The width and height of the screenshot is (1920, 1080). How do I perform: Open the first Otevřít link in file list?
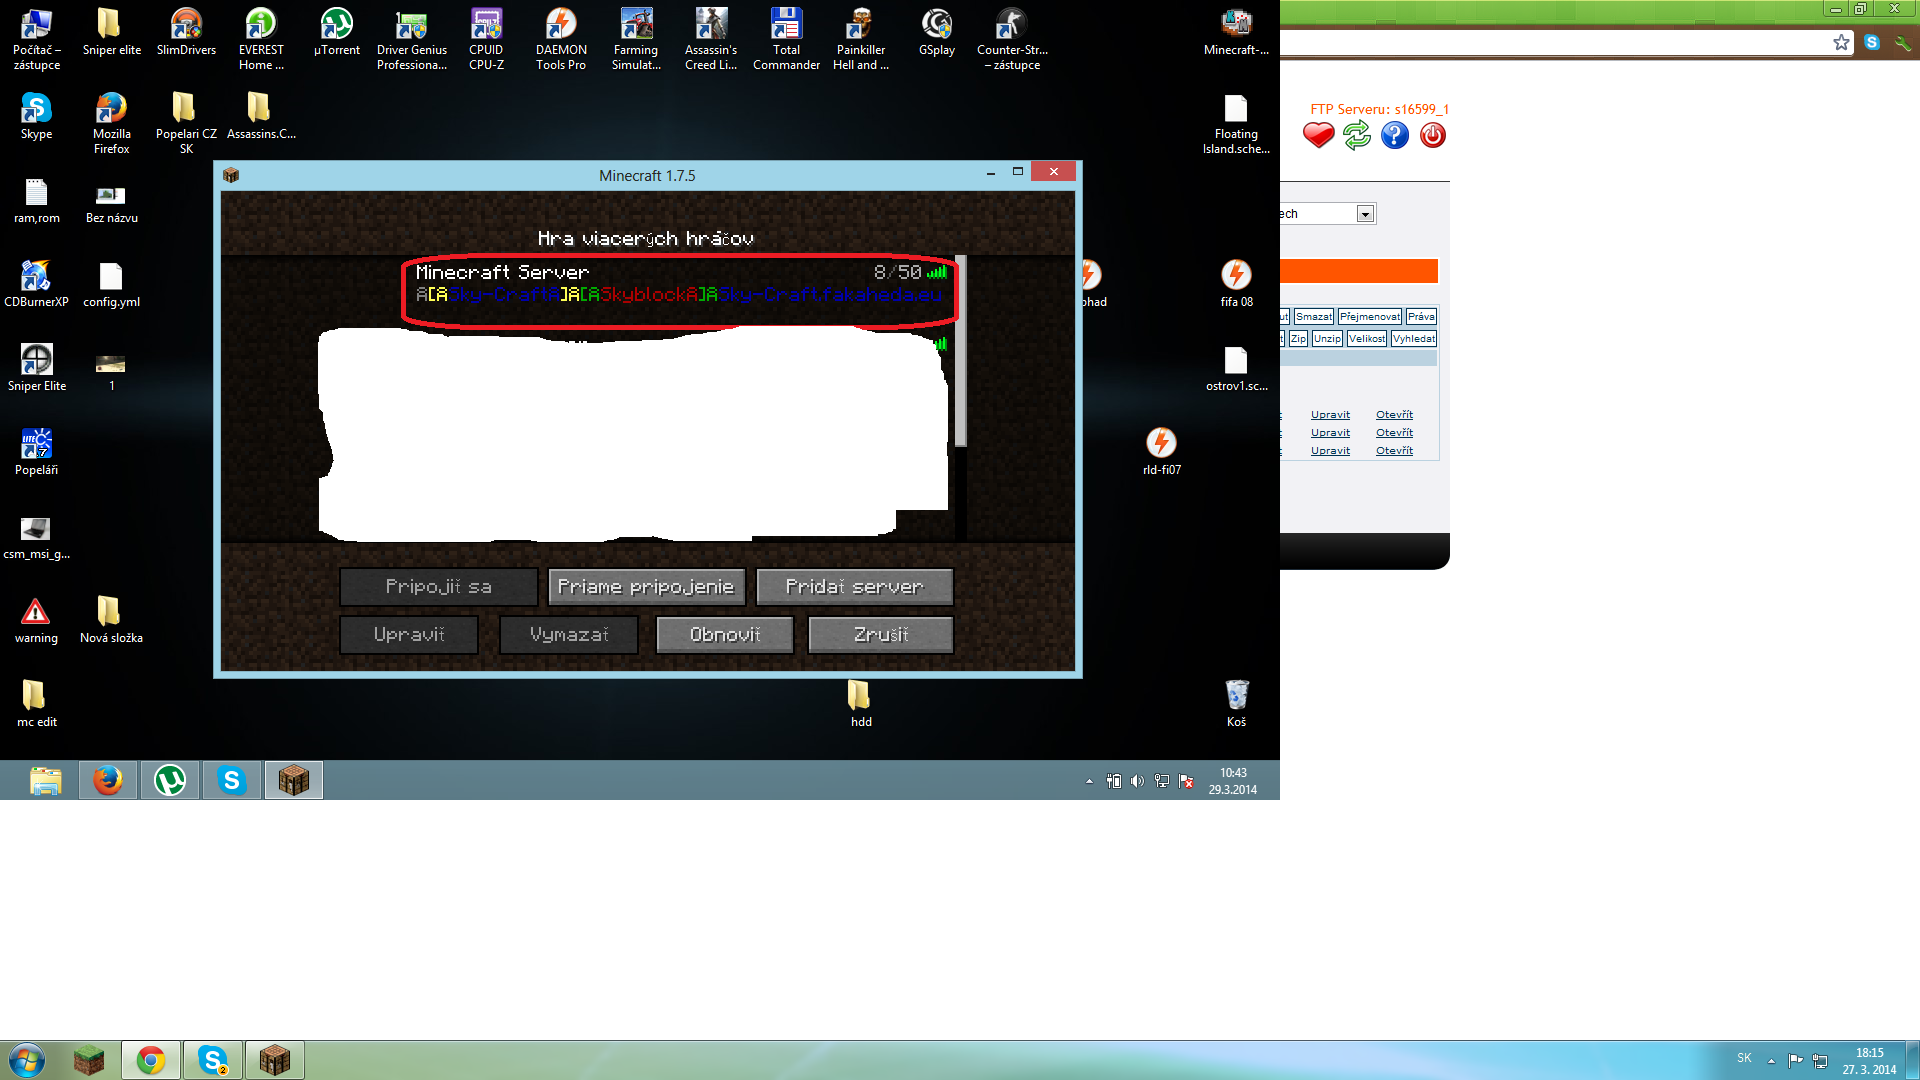tap(1394, 414)
